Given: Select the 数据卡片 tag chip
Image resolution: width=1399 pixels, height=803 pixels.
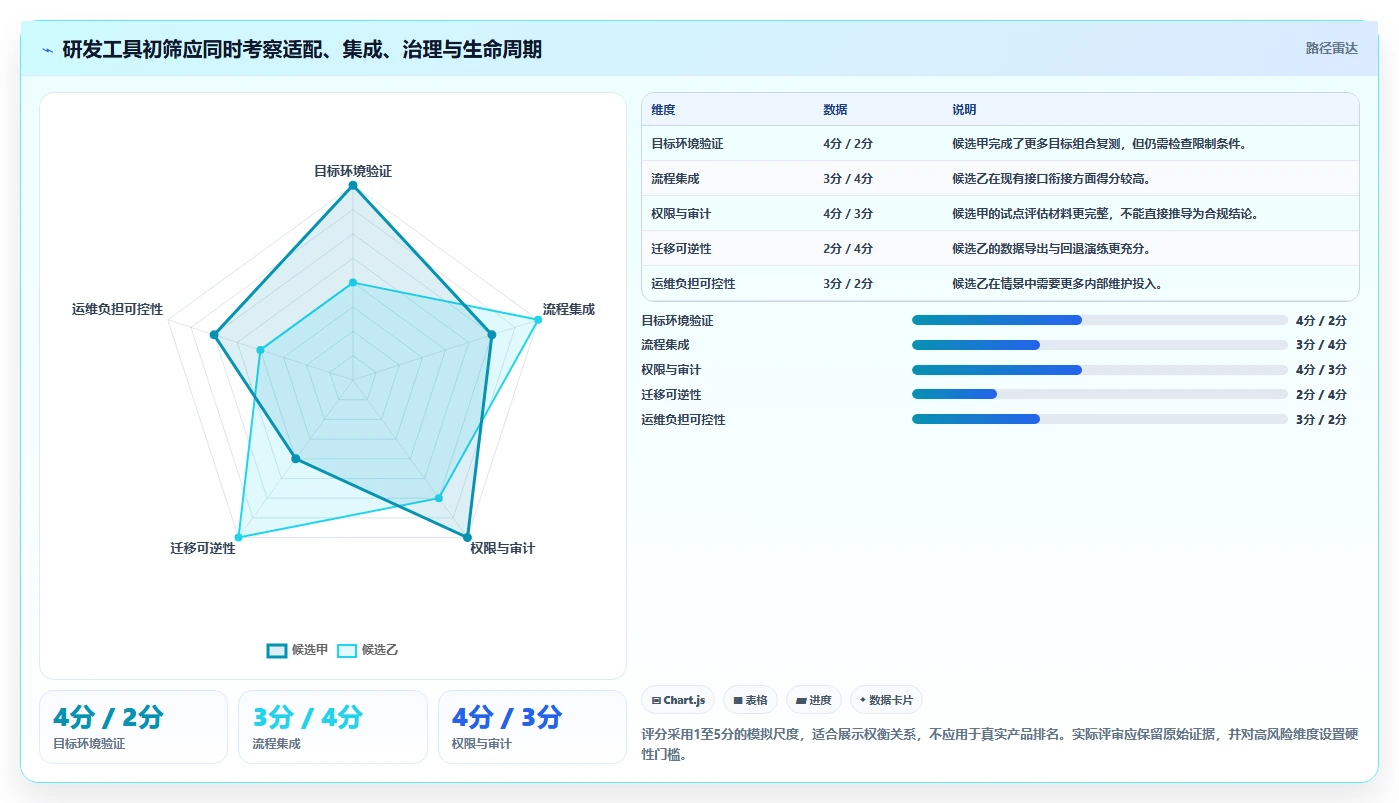Looking at the screenshot, I should point(886,700).
